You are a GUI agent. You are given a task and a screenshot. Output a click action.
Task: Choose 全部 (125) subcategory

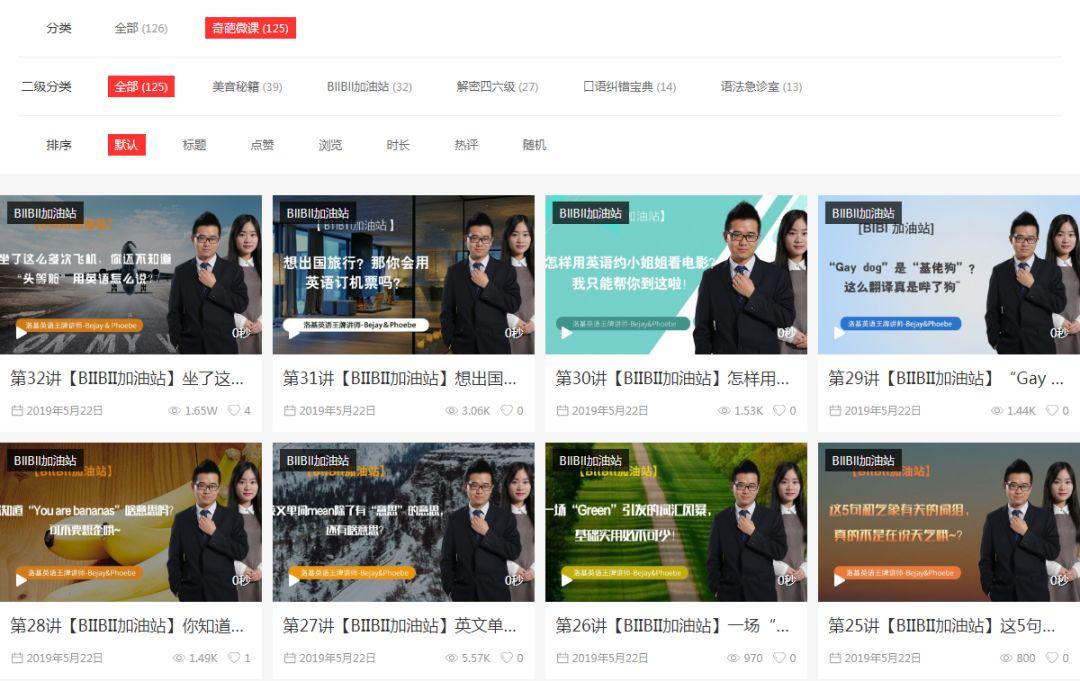(x=141, y=86)
